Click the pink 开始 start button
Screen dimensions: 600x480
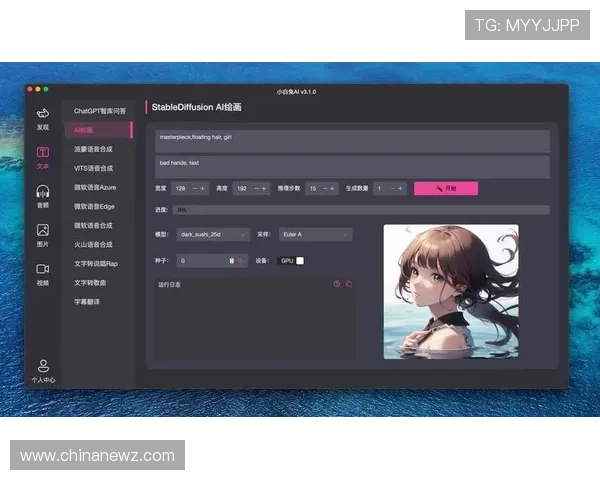click(x=446, y=188)
